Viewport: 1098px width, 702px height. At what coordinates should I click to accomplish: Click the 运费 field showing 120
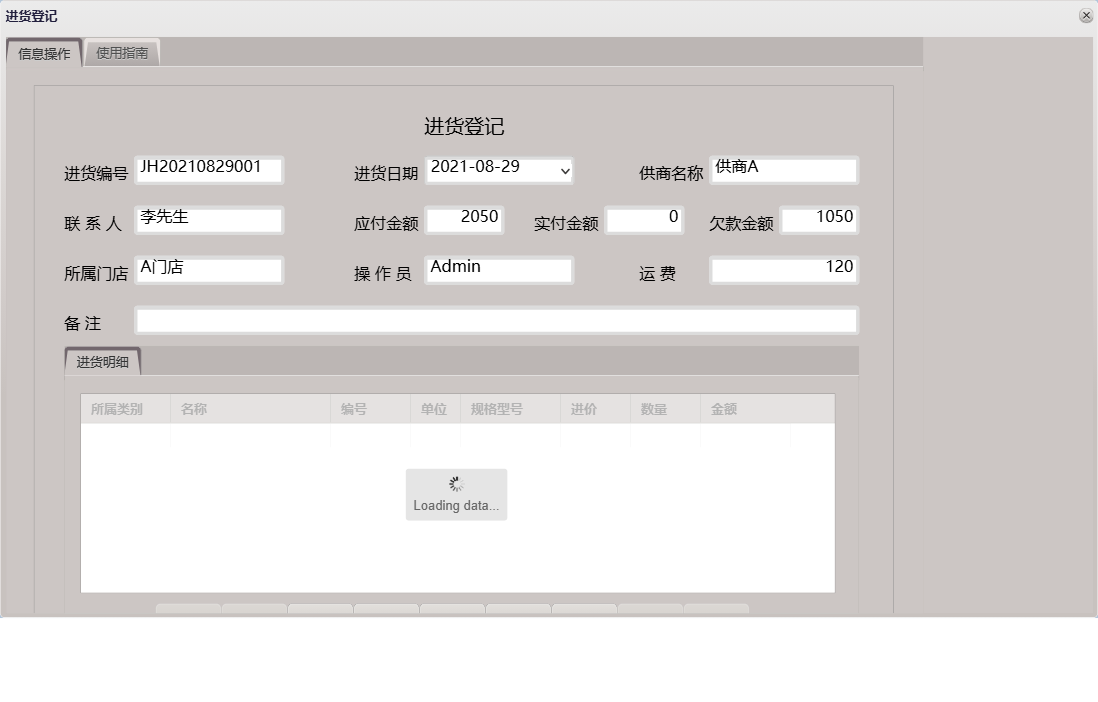[783, 268]
